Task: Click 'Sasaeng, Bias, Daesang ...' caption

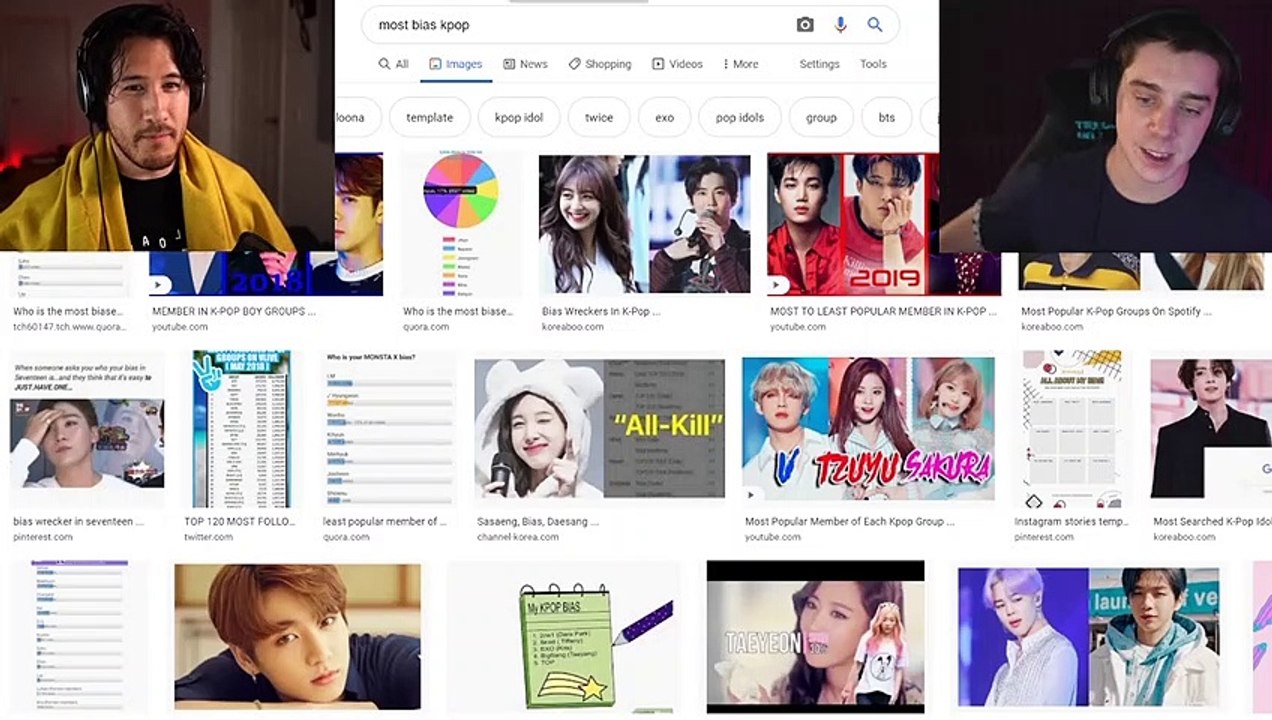Action: [538, 522]
